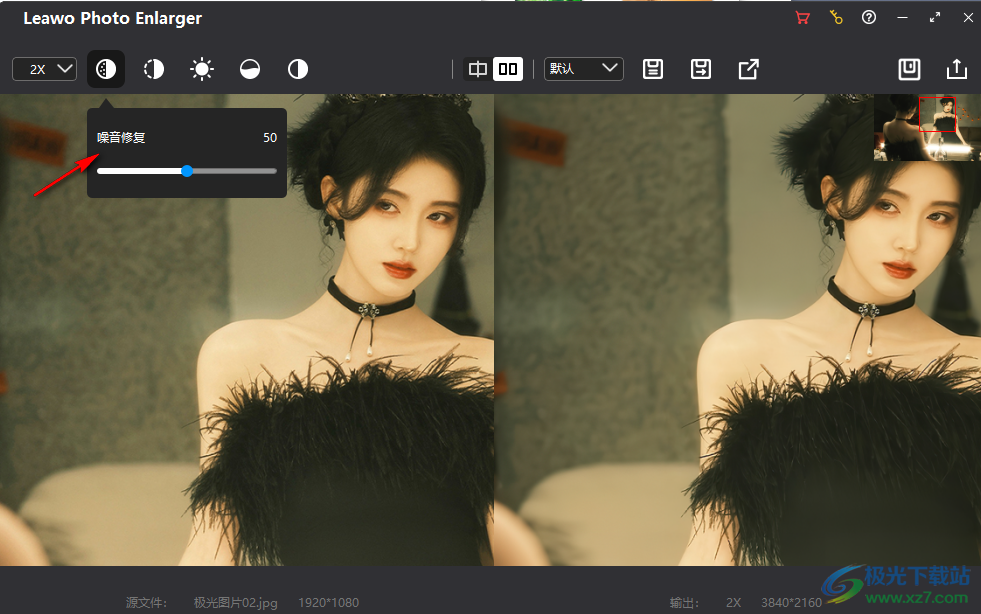Open the export-to-external icon
This screenshot has width=981, height=614.
pos(748,69)
